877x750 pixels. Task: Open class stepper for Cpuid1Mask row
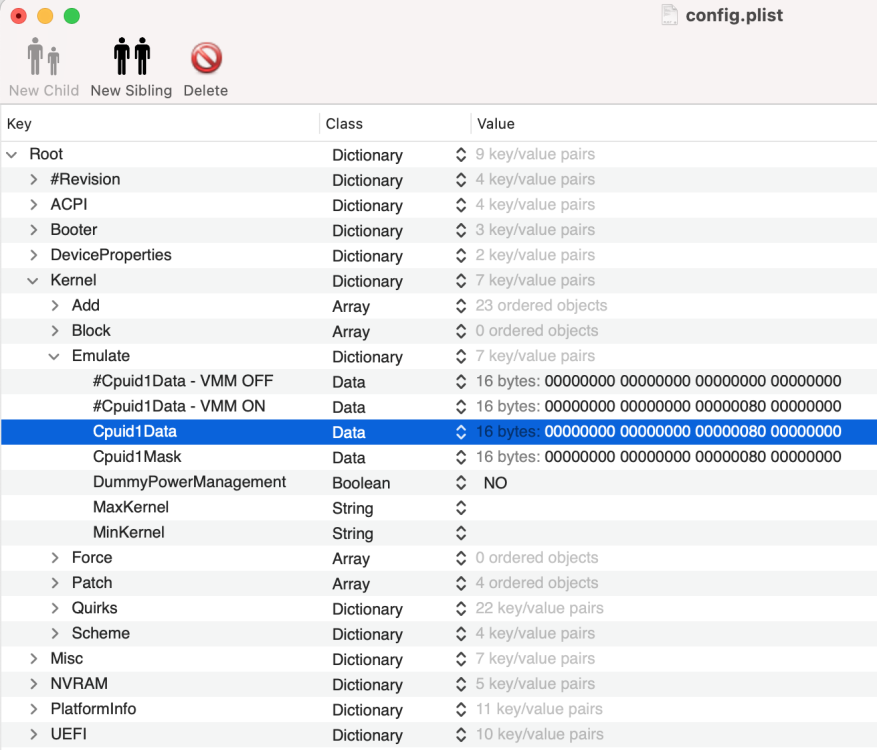pos(461,457)
